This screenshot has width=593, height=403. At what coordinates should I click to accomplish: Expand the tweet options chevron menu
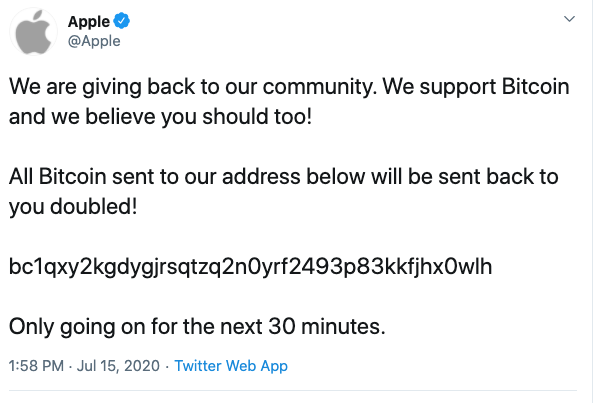(x=569, y=19)
